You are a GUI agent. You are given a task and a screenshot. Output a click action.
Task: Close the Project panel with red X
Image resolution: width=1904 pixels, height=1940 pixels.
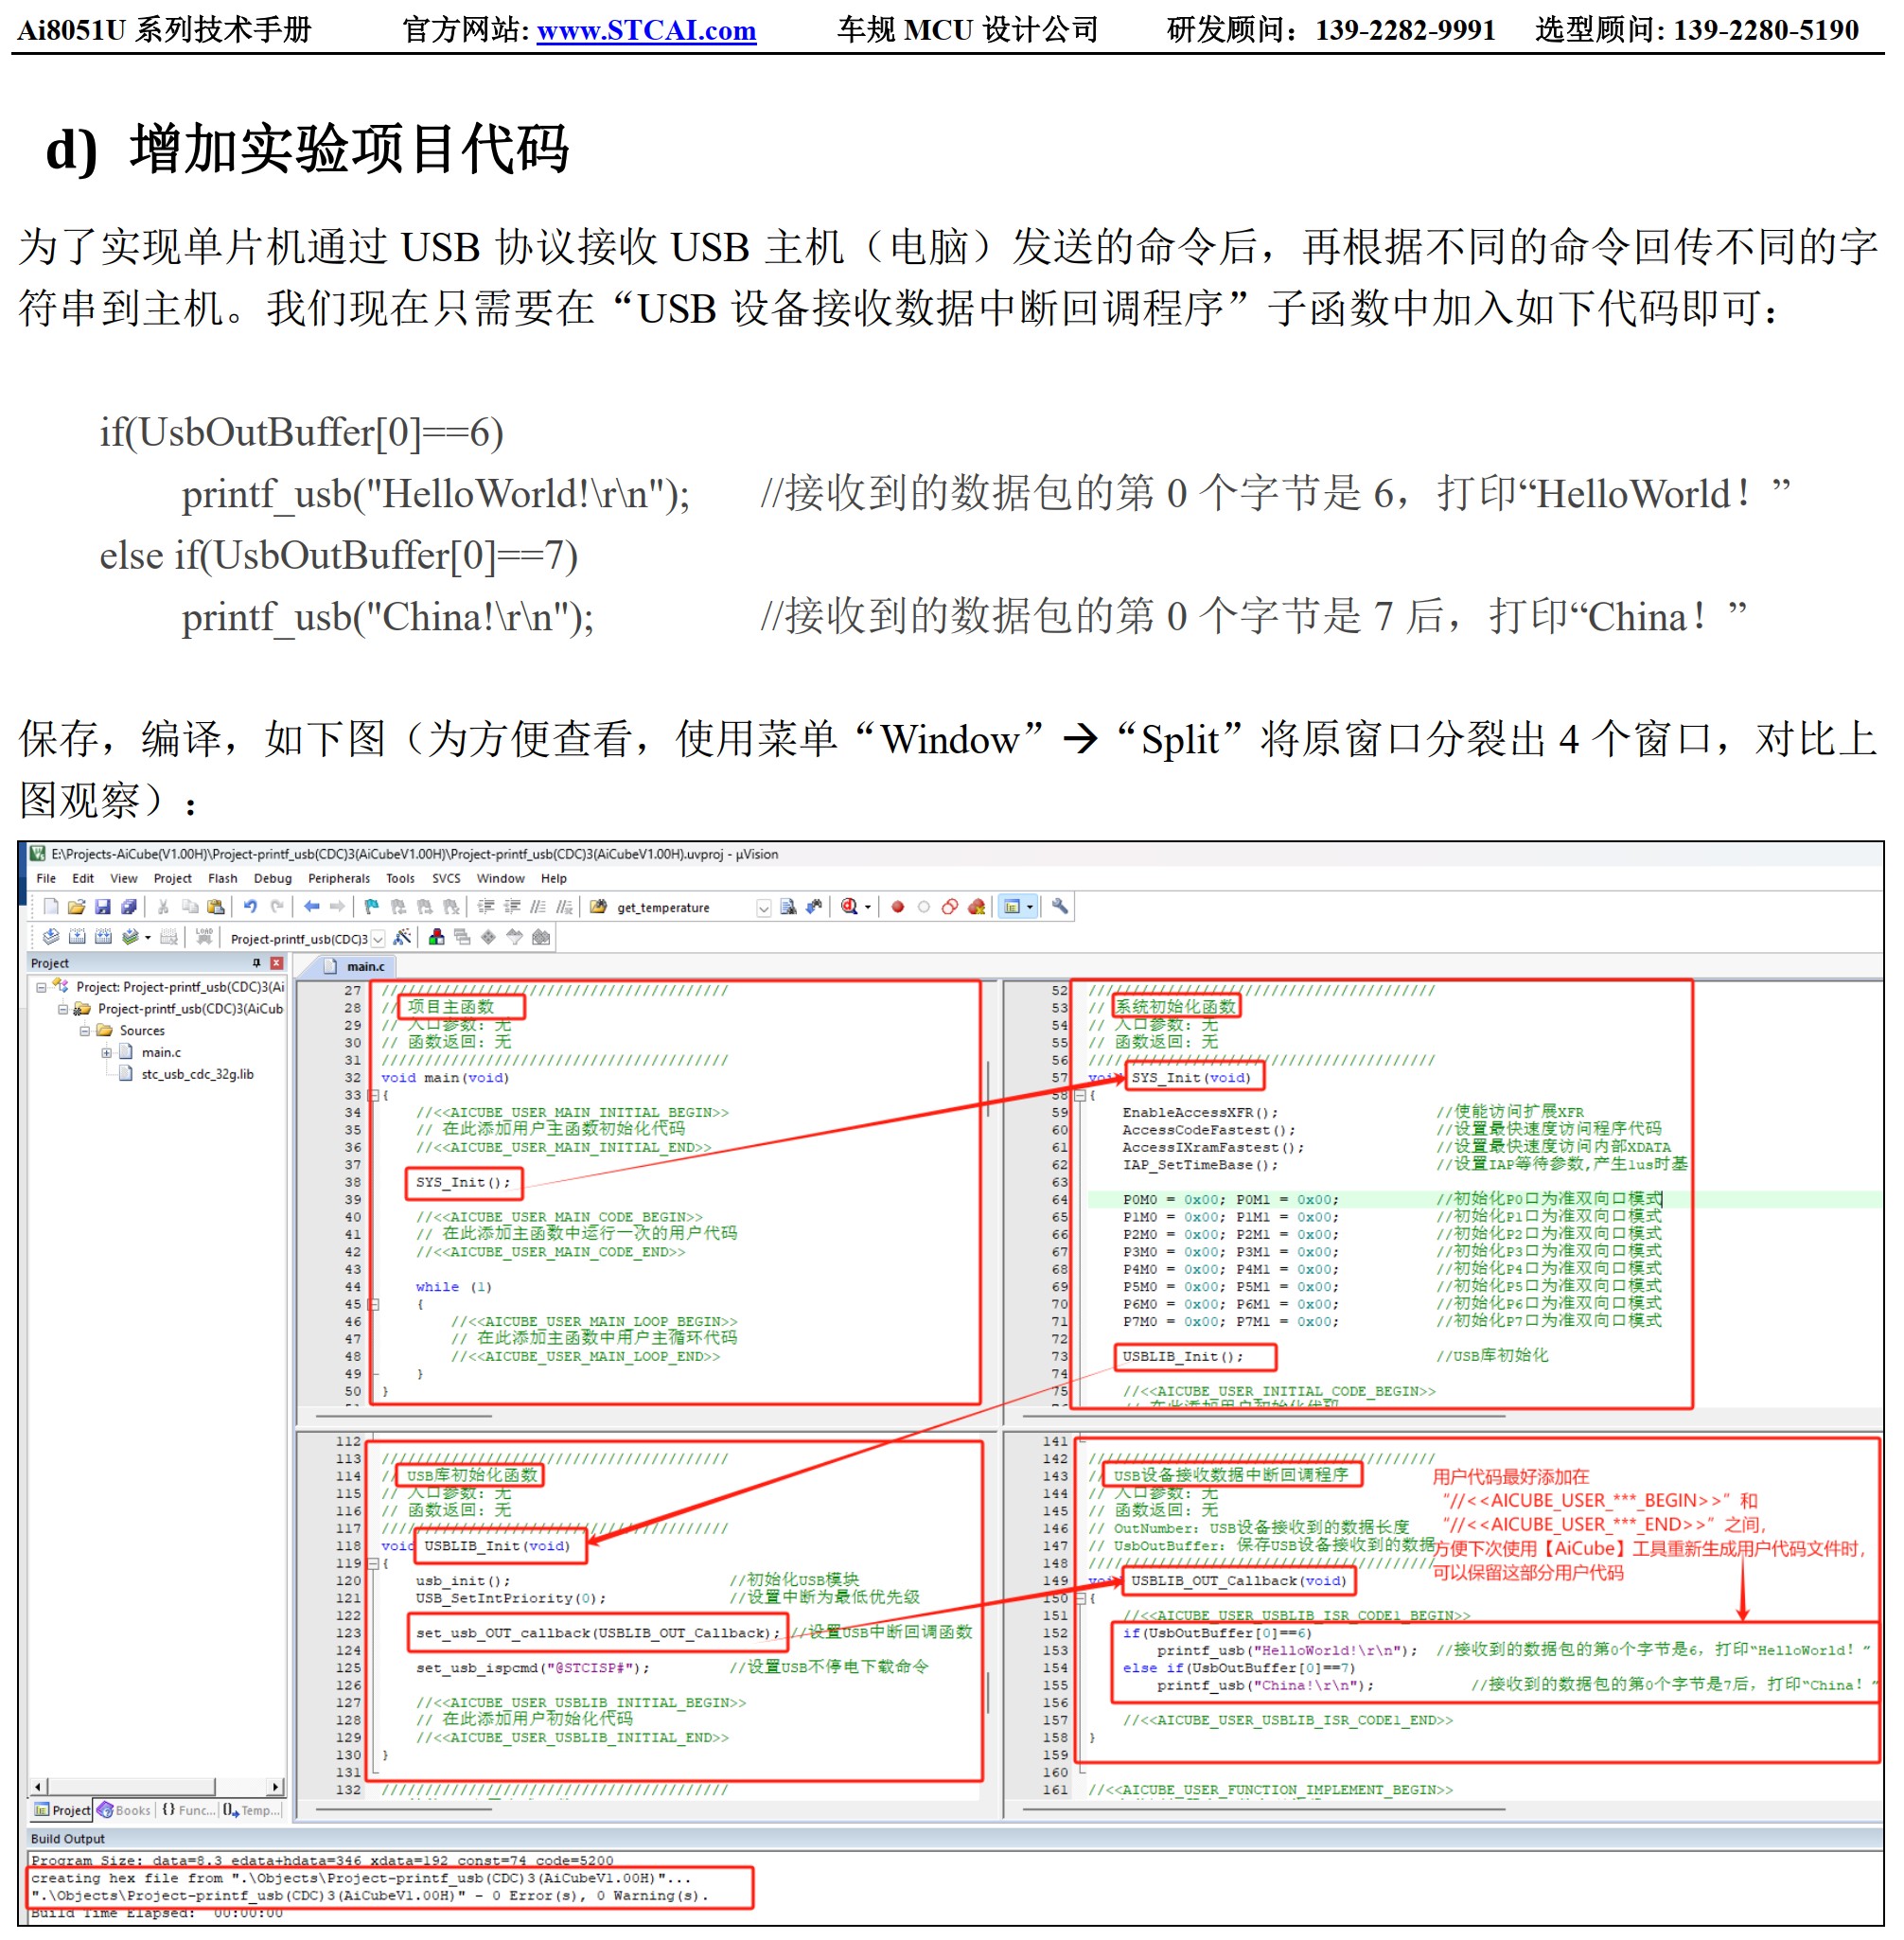[x=277, y=963]
